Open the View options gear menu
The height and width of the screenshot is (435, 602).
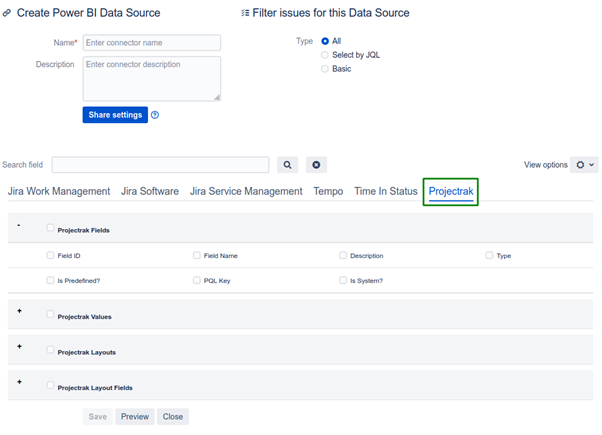(x=584, y=165)
